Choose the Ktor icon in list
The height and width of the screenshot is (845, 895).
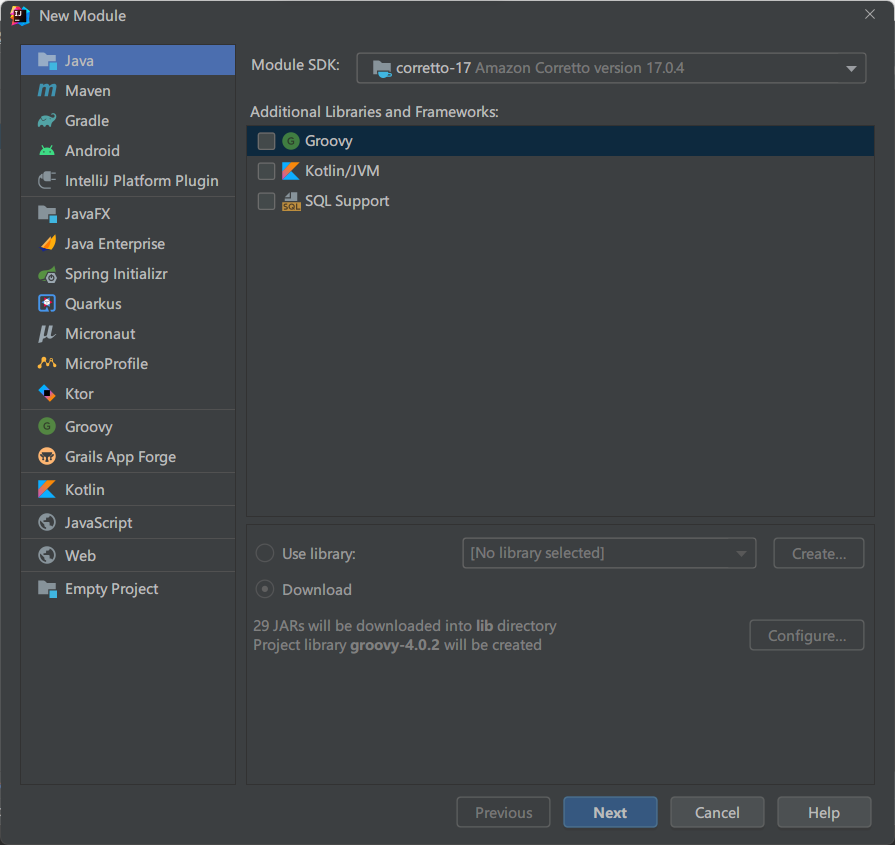click(x=47, y=394)
